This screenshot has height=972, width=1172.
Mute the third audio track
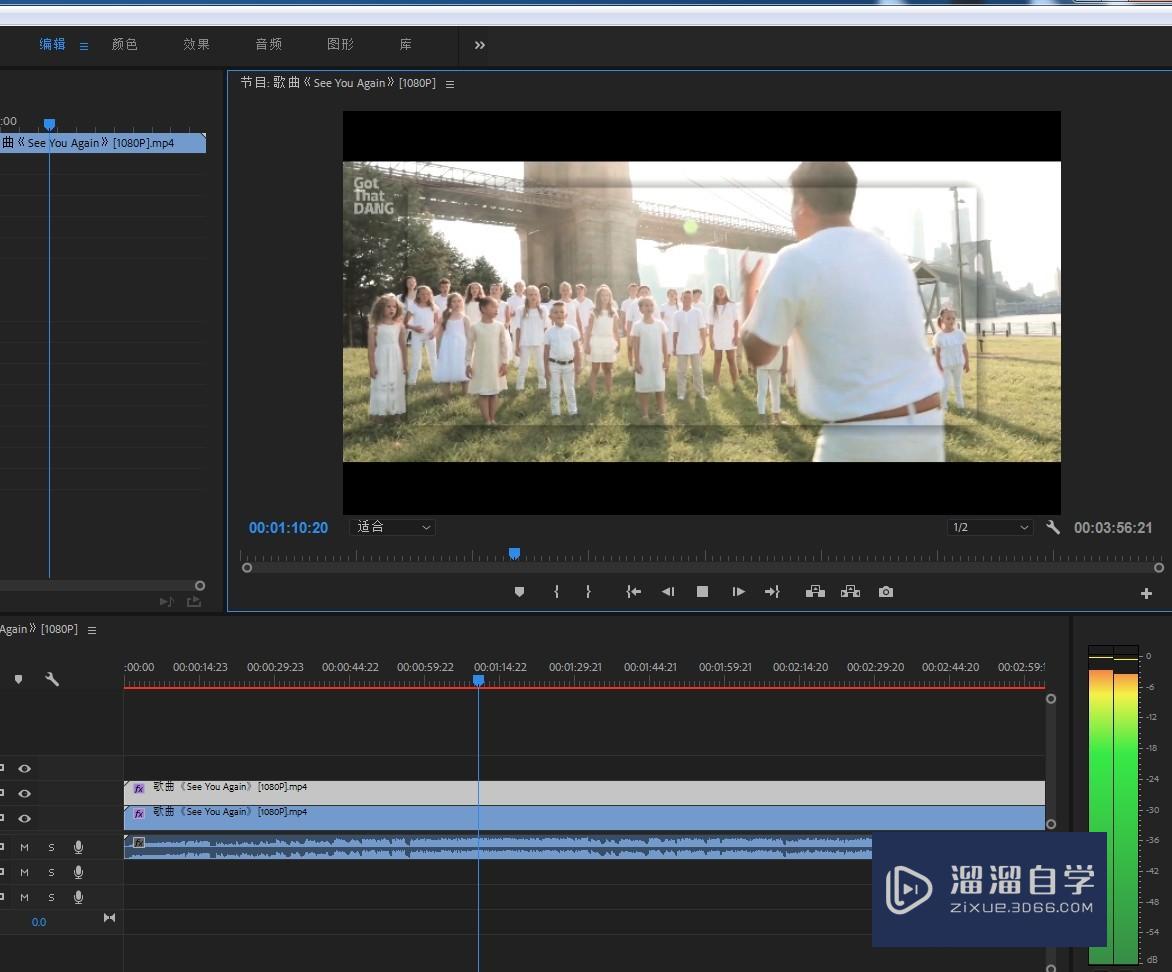[25, 897]
